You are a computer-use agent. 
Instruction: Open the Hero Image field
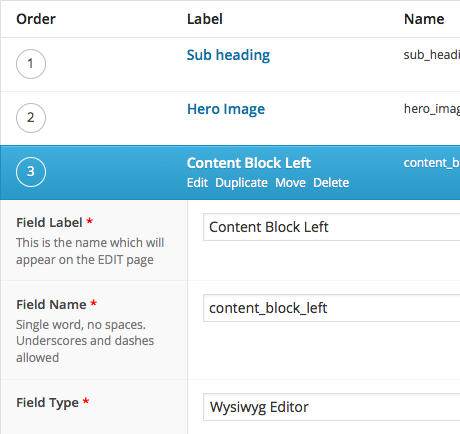click(x=226, y=109)
